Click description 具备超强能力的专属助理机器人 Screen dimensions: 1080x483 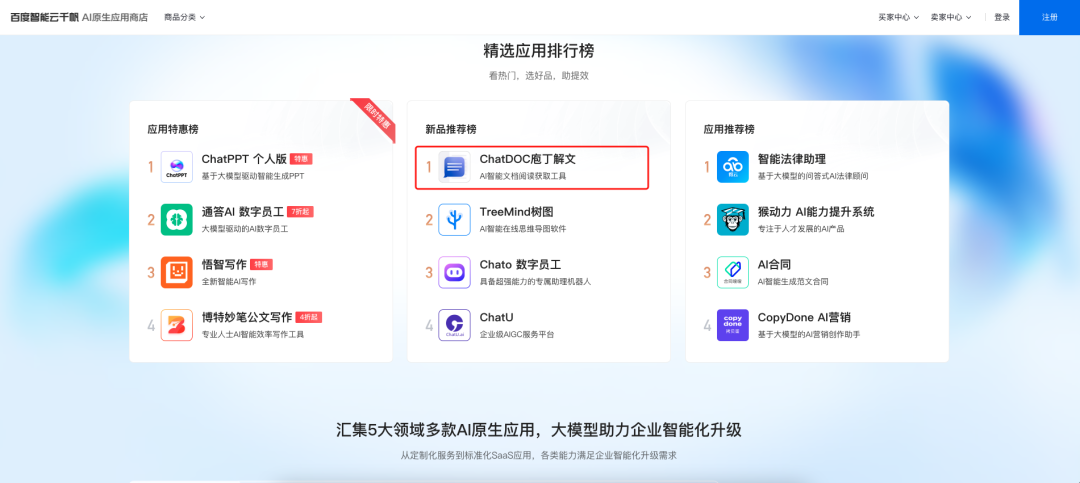coord(535,282)
